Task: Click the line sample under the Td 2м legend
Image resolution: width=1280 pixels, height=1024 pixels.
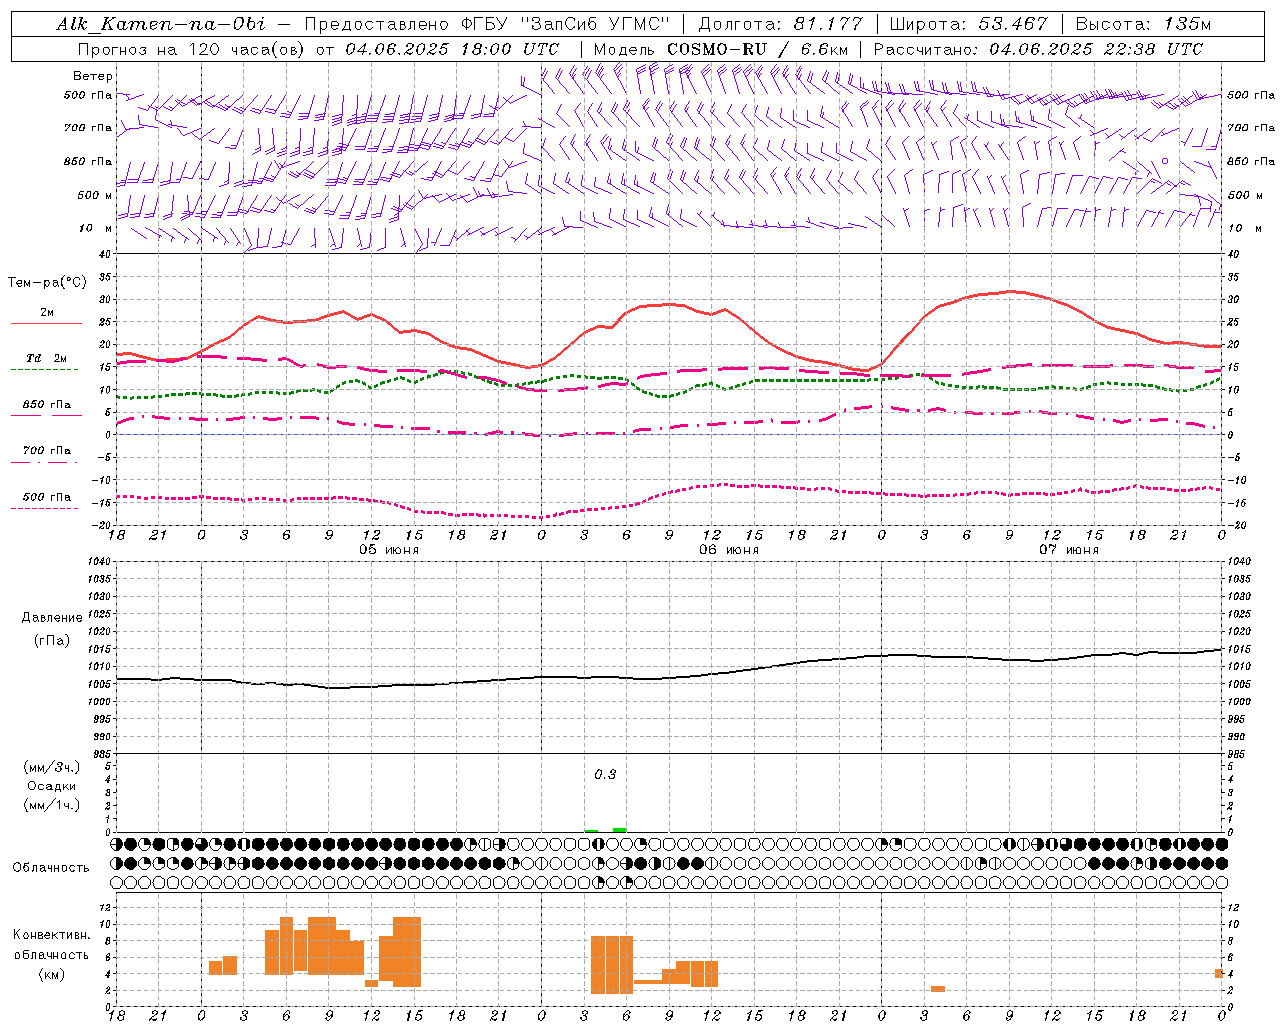Action: (x=44, y=370)
